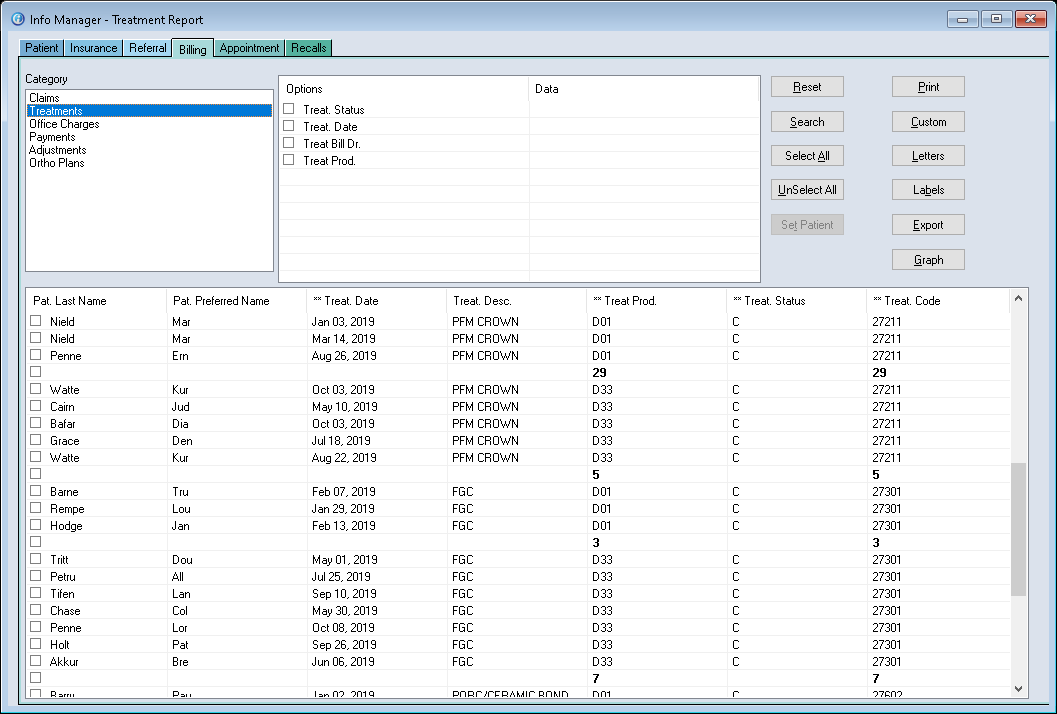Image resolution: width=1057 pixels, height=714 pixels.
Task: Choose Select All button
Action: tap(807, 156)
